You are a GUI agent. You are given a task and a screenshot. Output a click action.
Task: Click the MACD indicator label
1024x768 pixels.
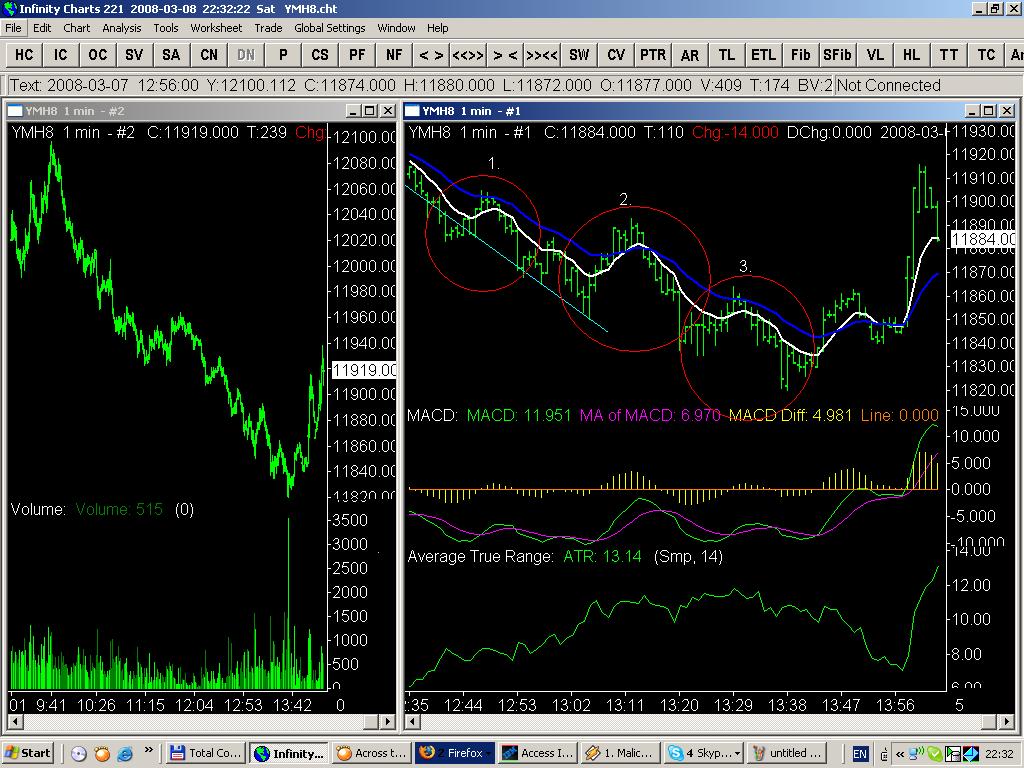pos(432,415)
